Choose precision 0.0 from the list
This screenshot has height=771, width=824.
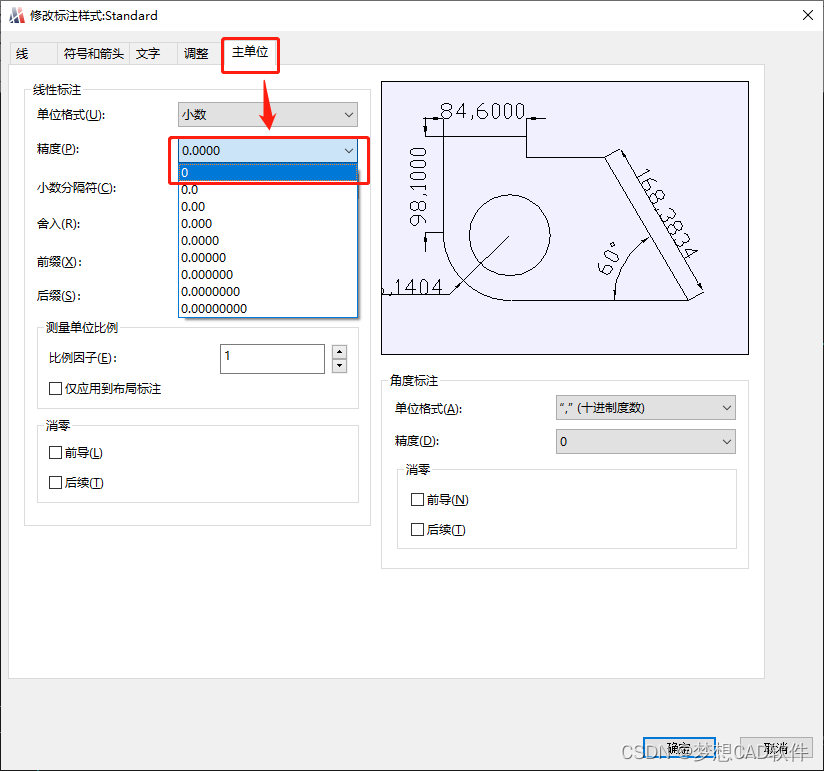pos(267,190)
